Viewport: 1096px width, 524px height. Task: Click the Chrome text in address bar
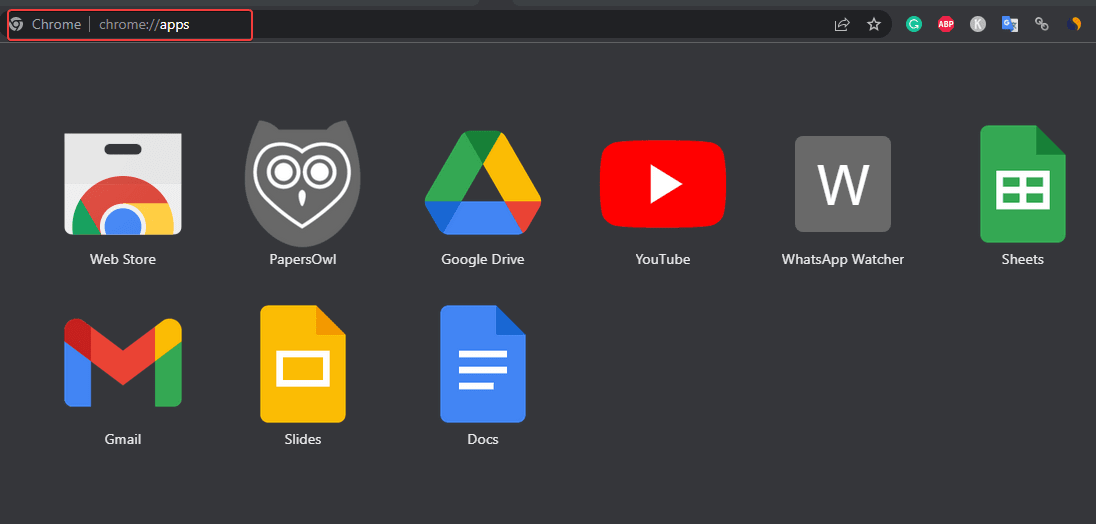57,24
